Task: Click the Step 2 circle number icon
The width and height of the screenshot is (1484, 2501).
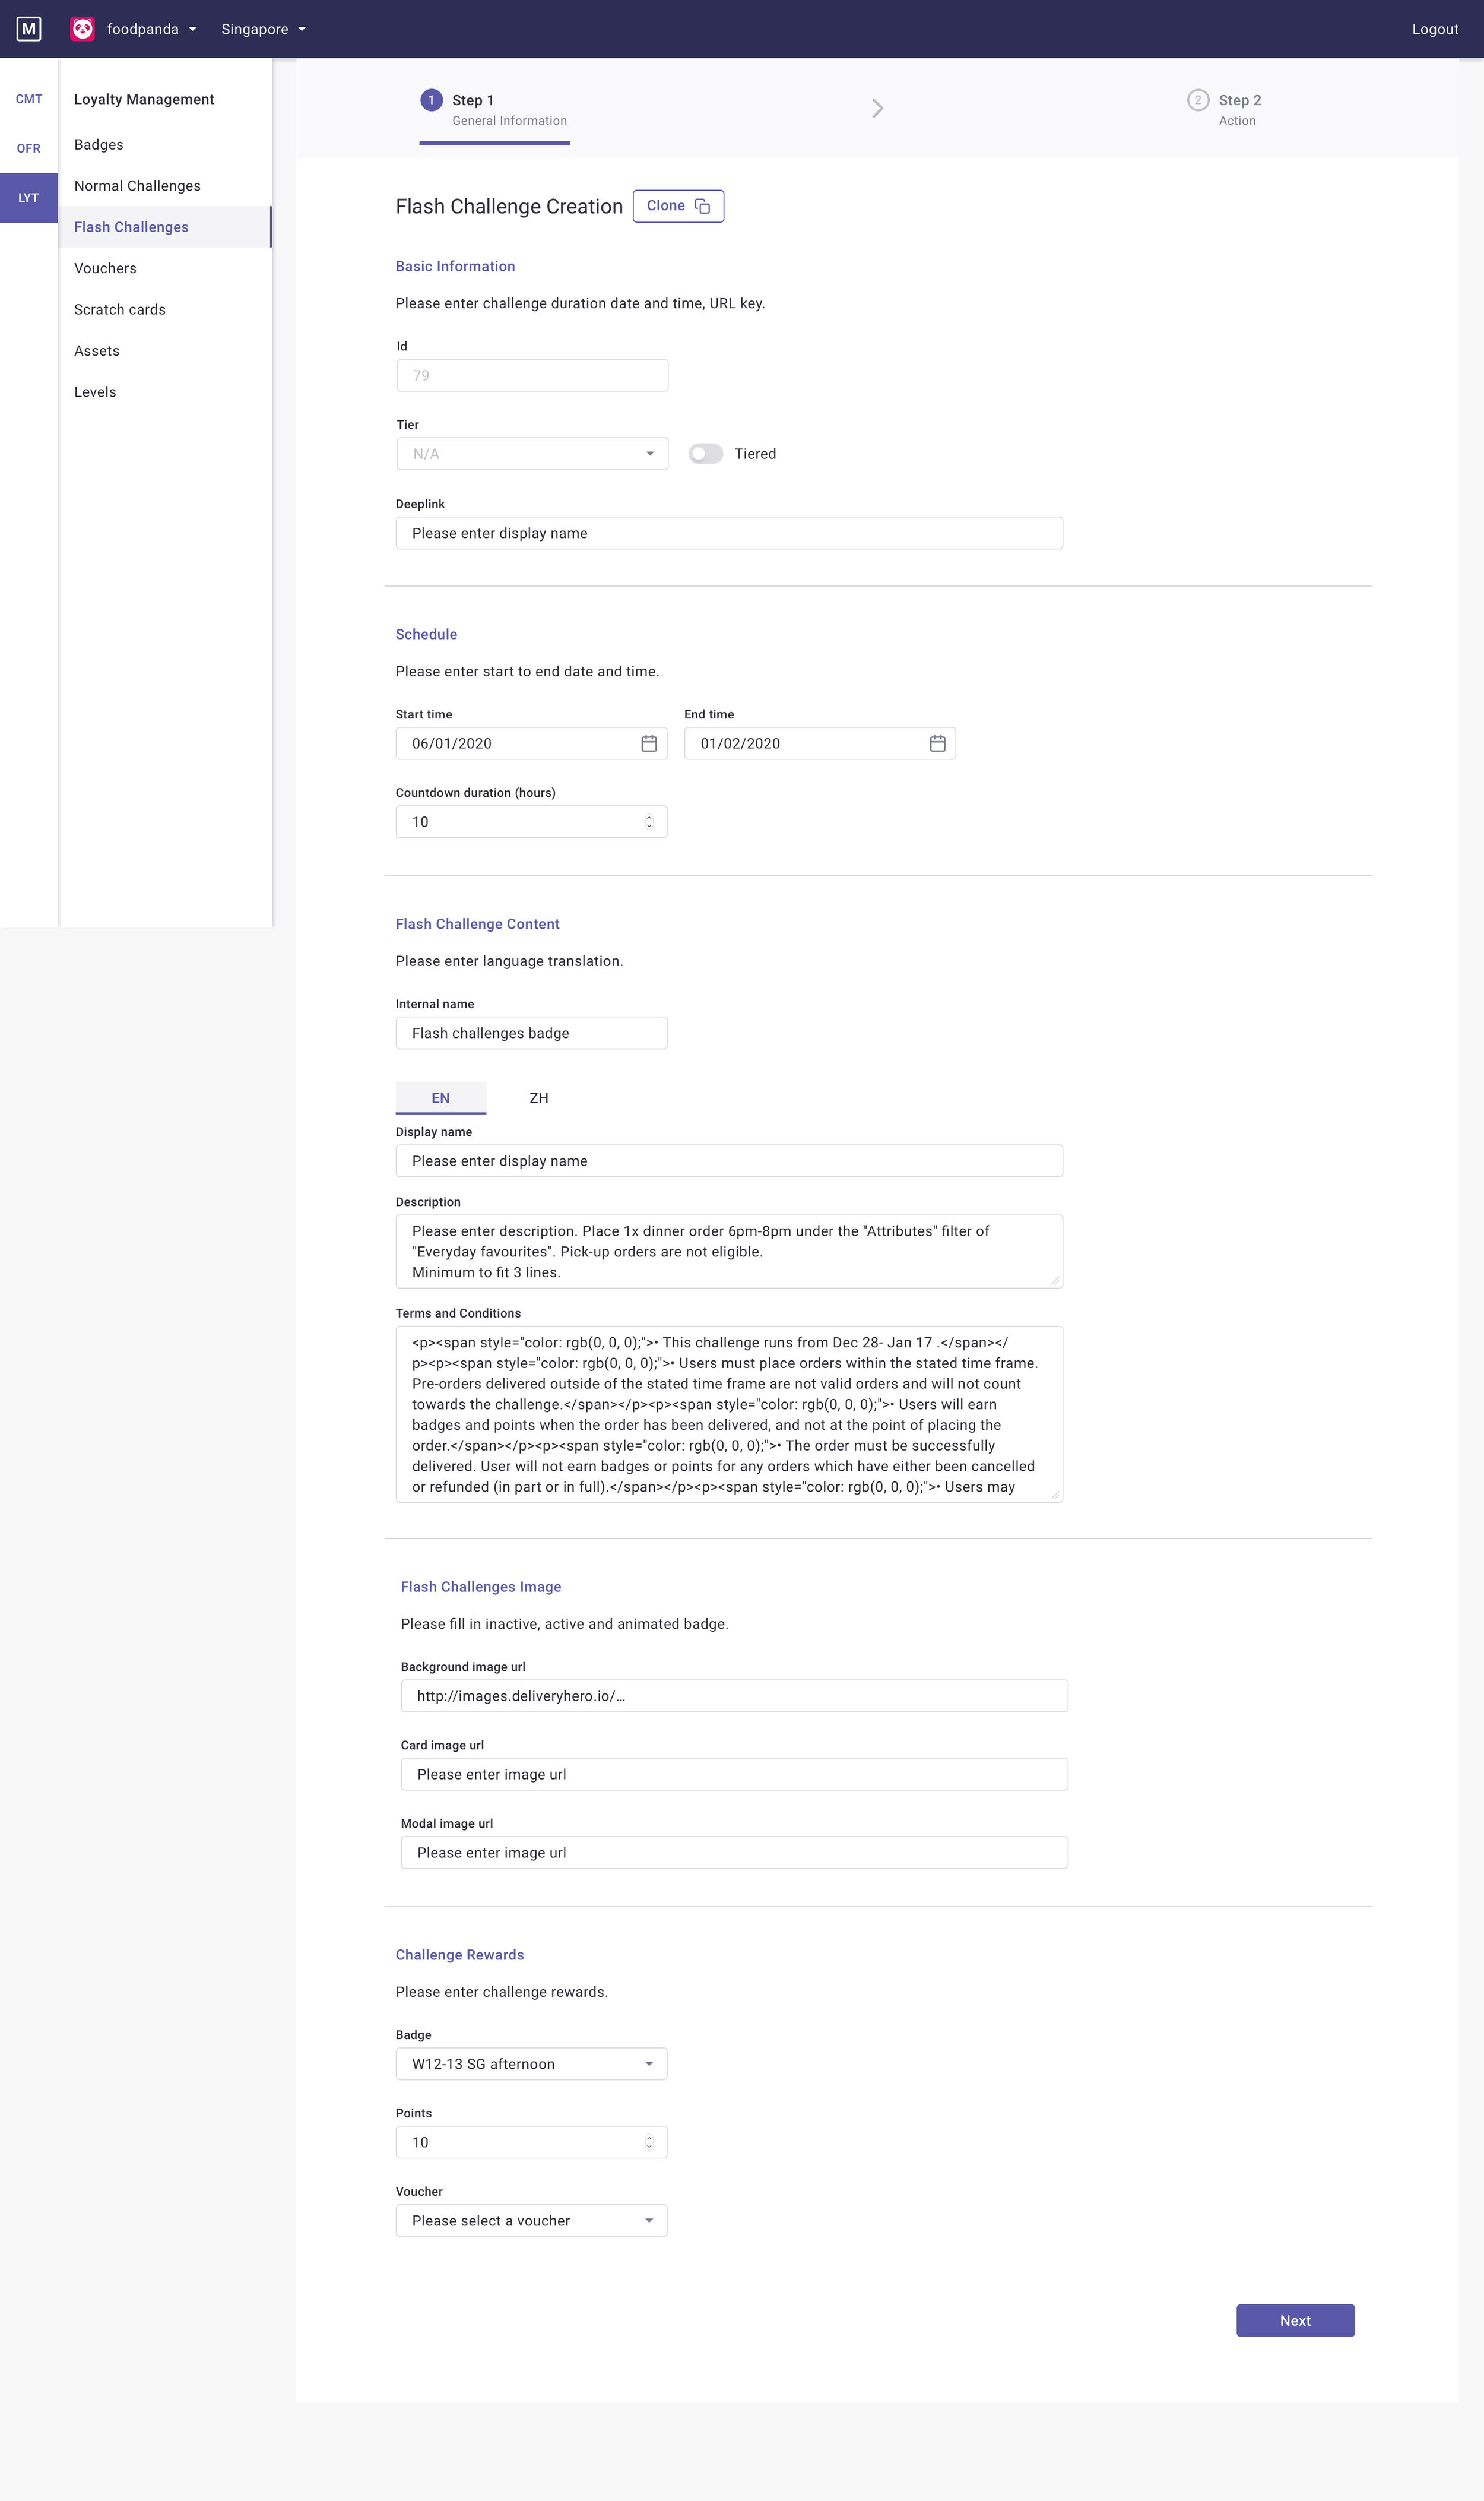Action: click(x=1197, y=100)
